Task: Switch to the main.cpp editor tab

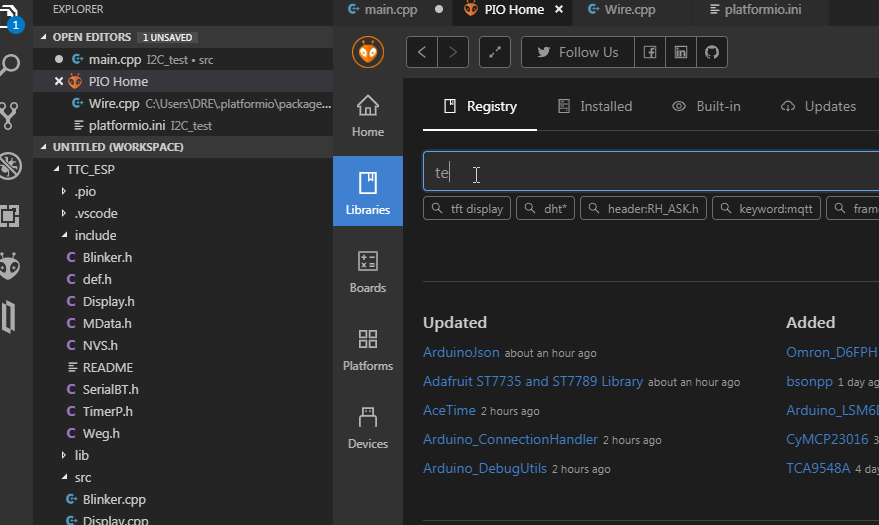Action: pos(391,10)
